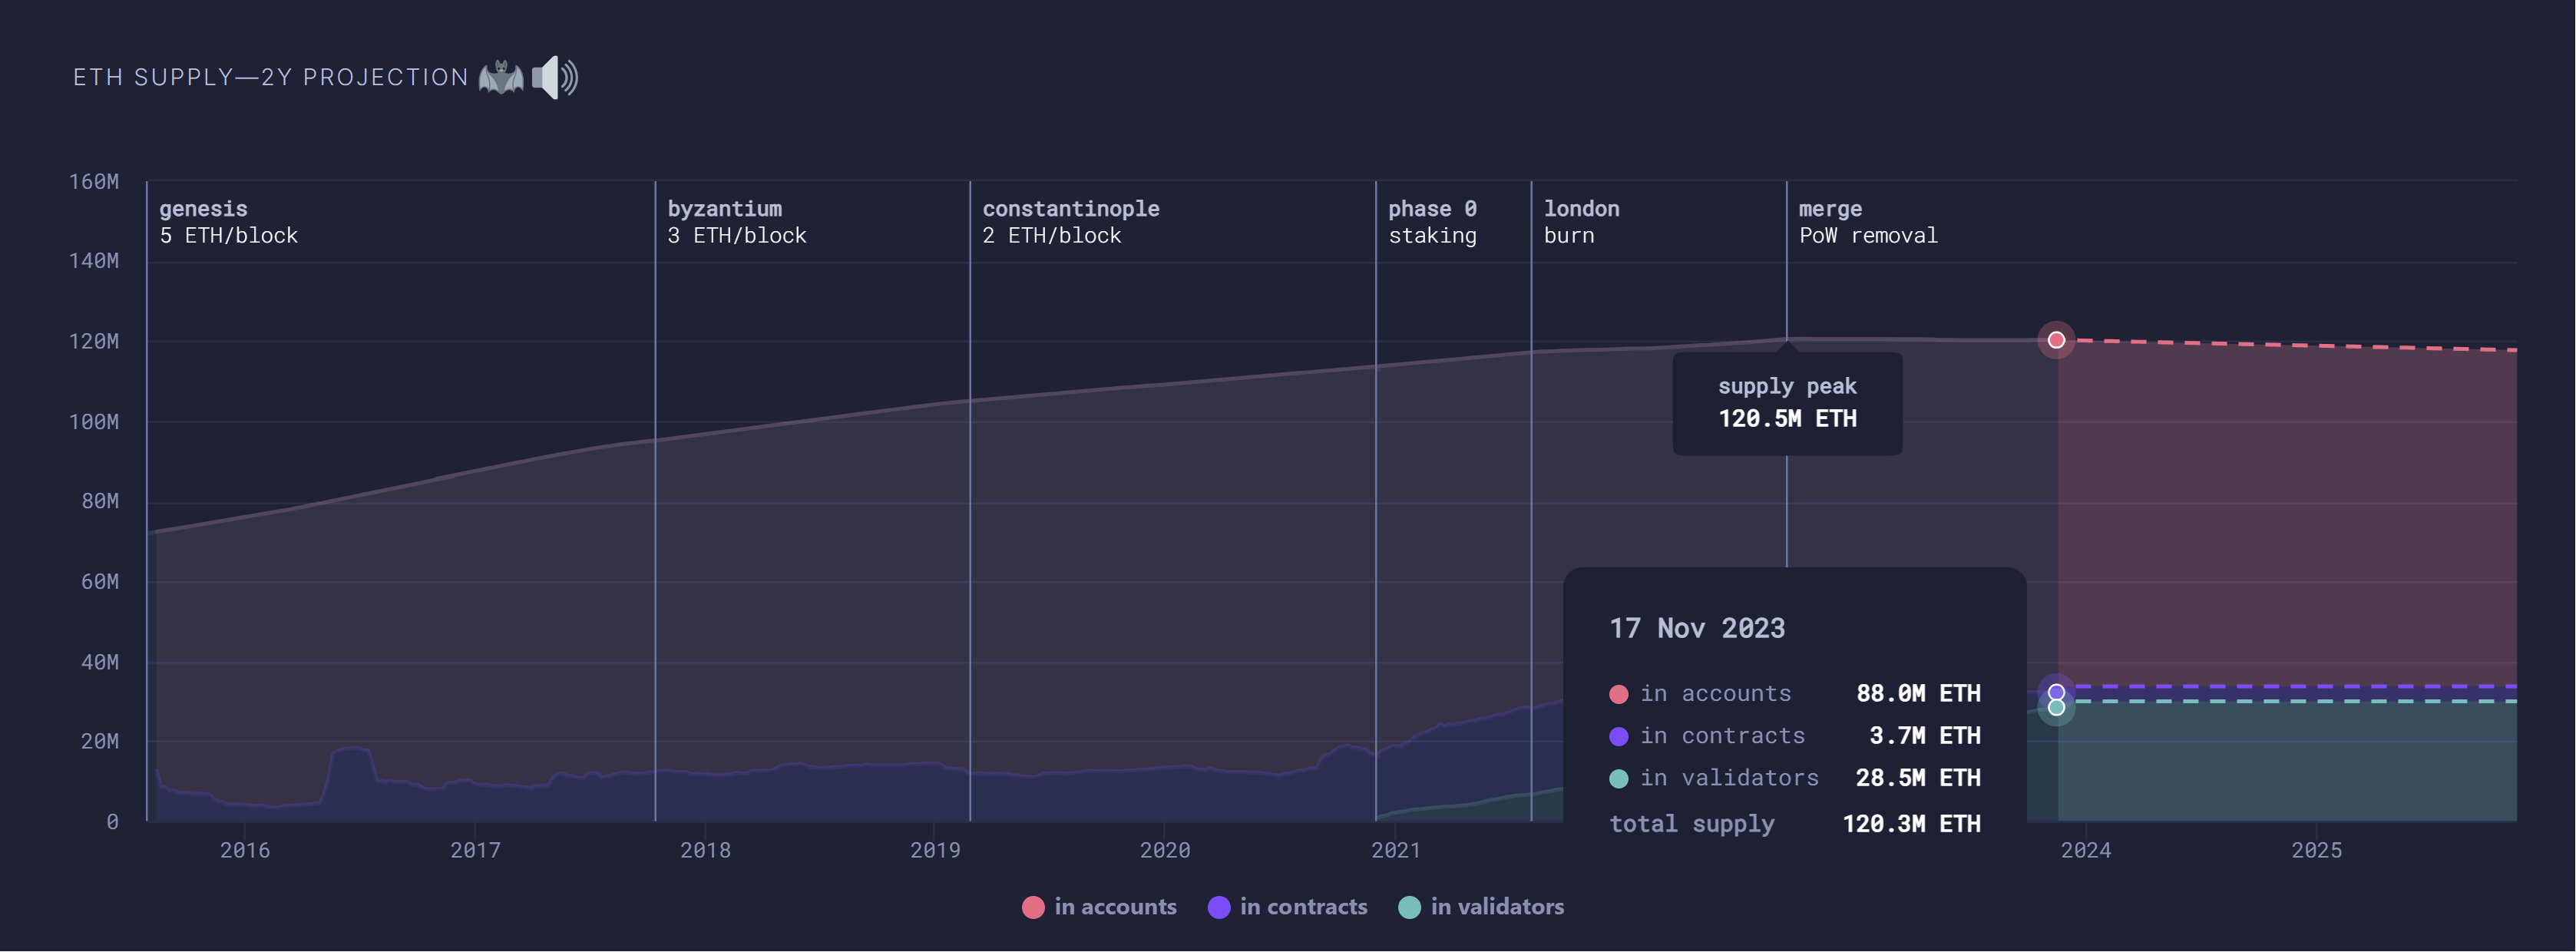This screenshot has width=2576, height=952.
Task: Select the teal validators dot in the tooltip
Action: click(1618, 777)
